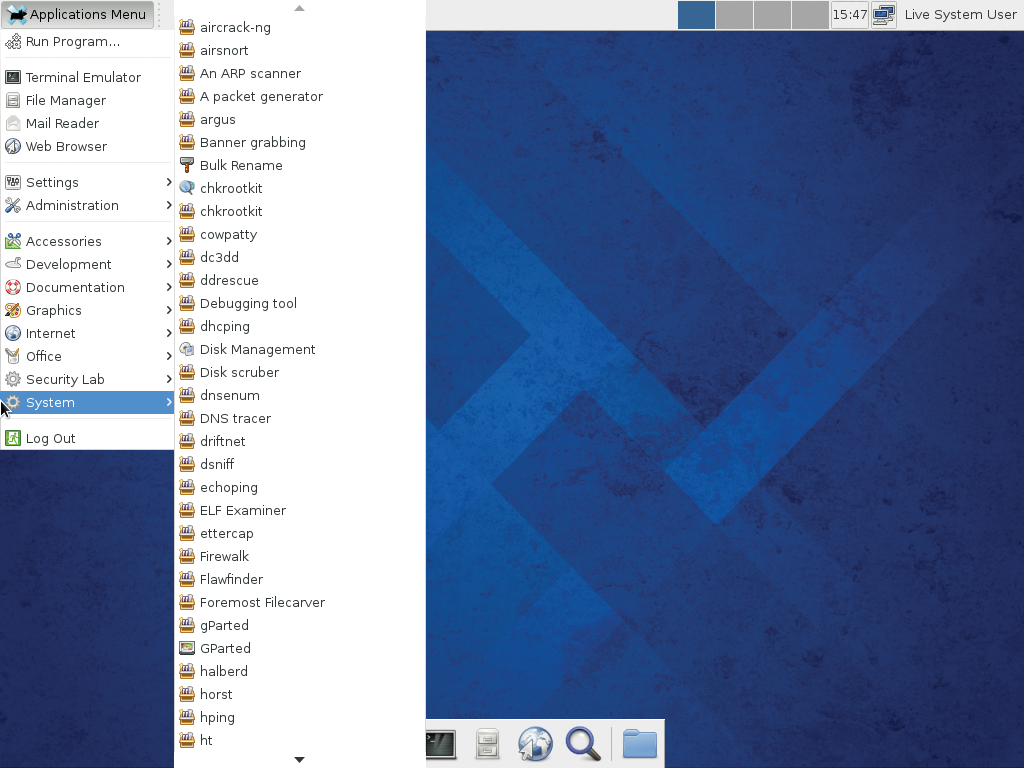
Task: Choose Log Out from Applications Menu
Action: 50,438
